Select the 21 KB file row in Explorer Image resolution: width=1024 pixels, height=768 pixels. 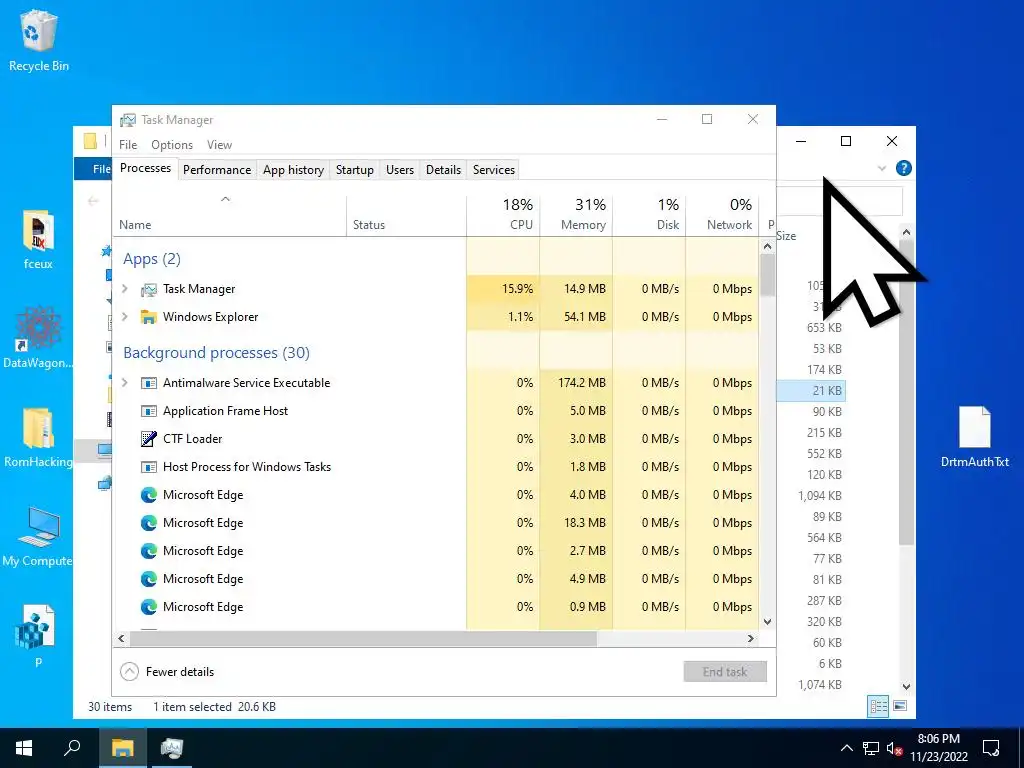tap(811, 391)
